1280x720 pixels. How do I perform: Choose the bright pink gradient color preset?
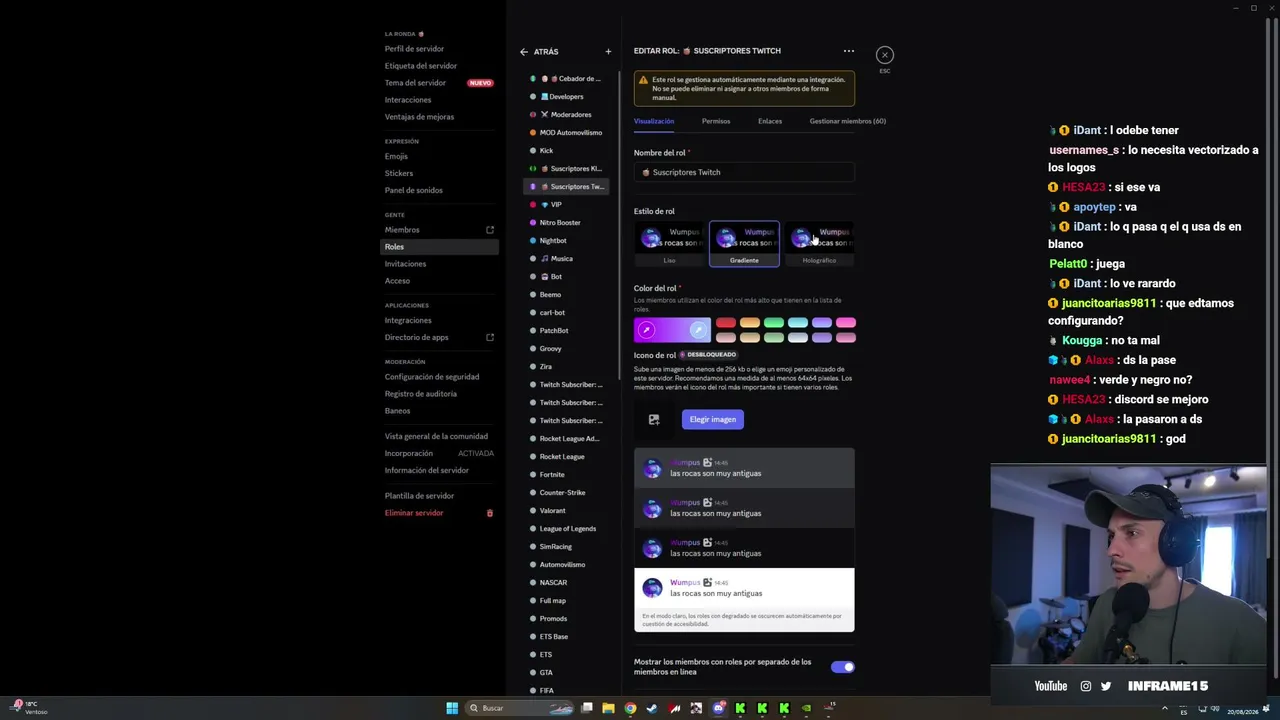845,323
